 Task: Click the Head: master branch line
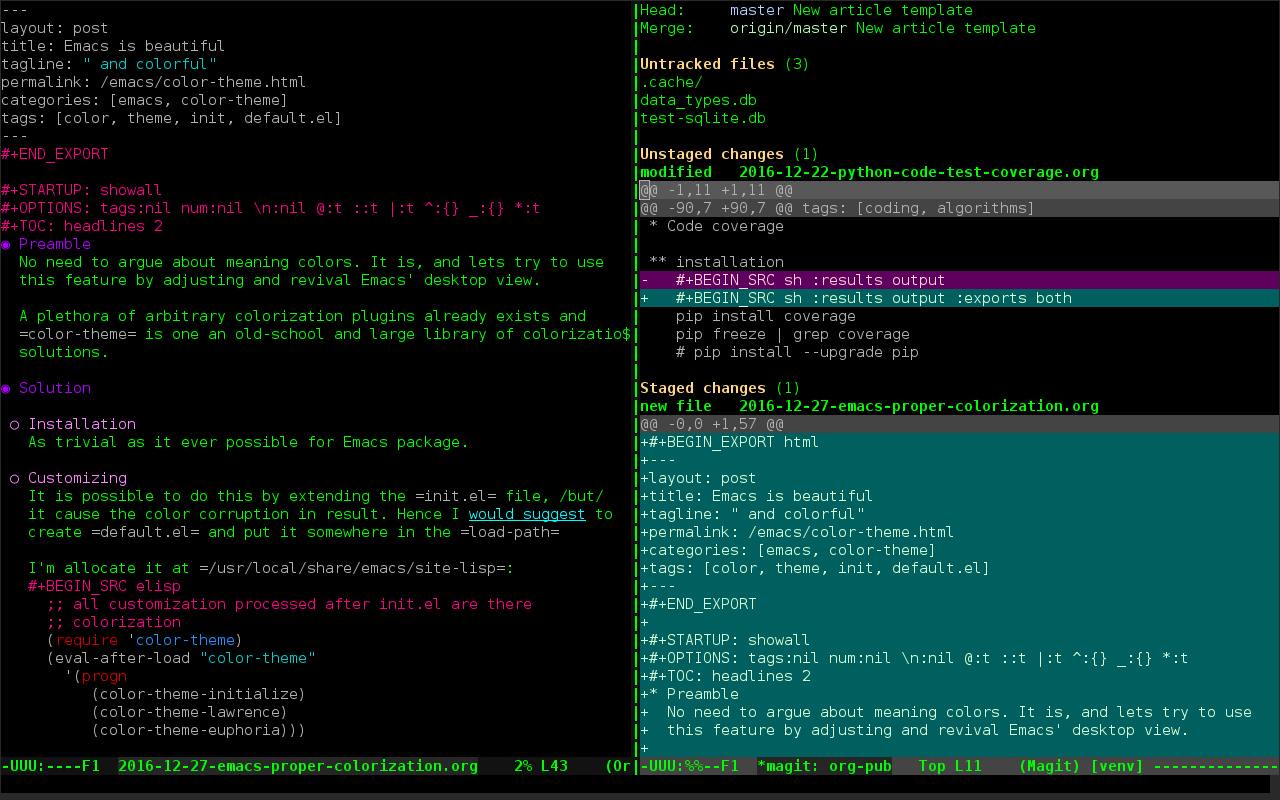(806, 10)
